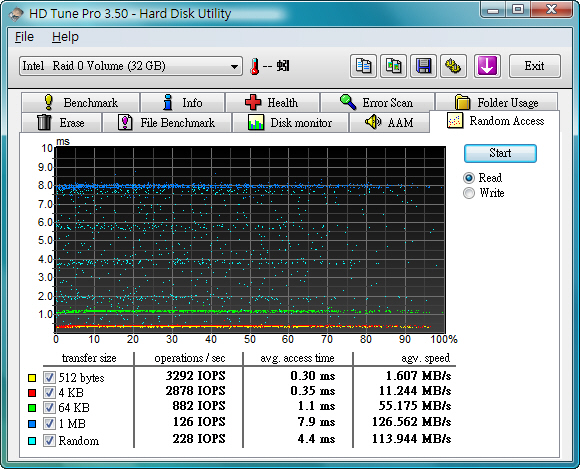580x469 pixels.
Task: Select the Write radio button
Action: pos(469,193)
